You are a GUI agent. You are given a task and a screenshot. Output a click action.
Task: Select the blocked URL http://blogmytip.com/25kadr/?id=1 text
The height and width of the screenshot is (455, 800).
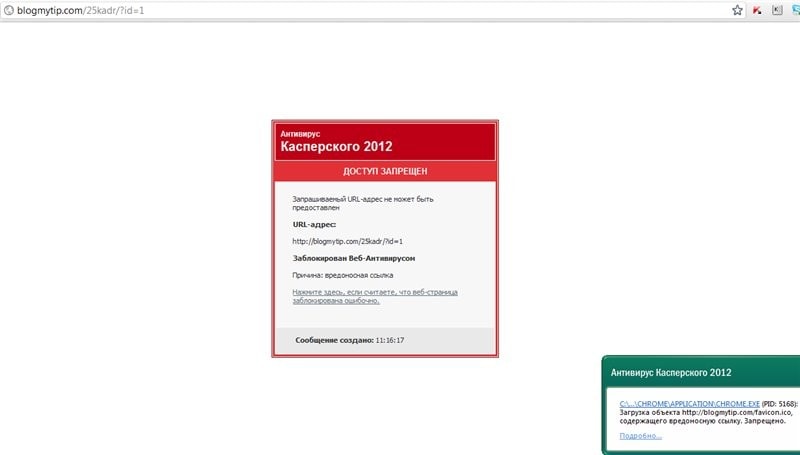347,241
